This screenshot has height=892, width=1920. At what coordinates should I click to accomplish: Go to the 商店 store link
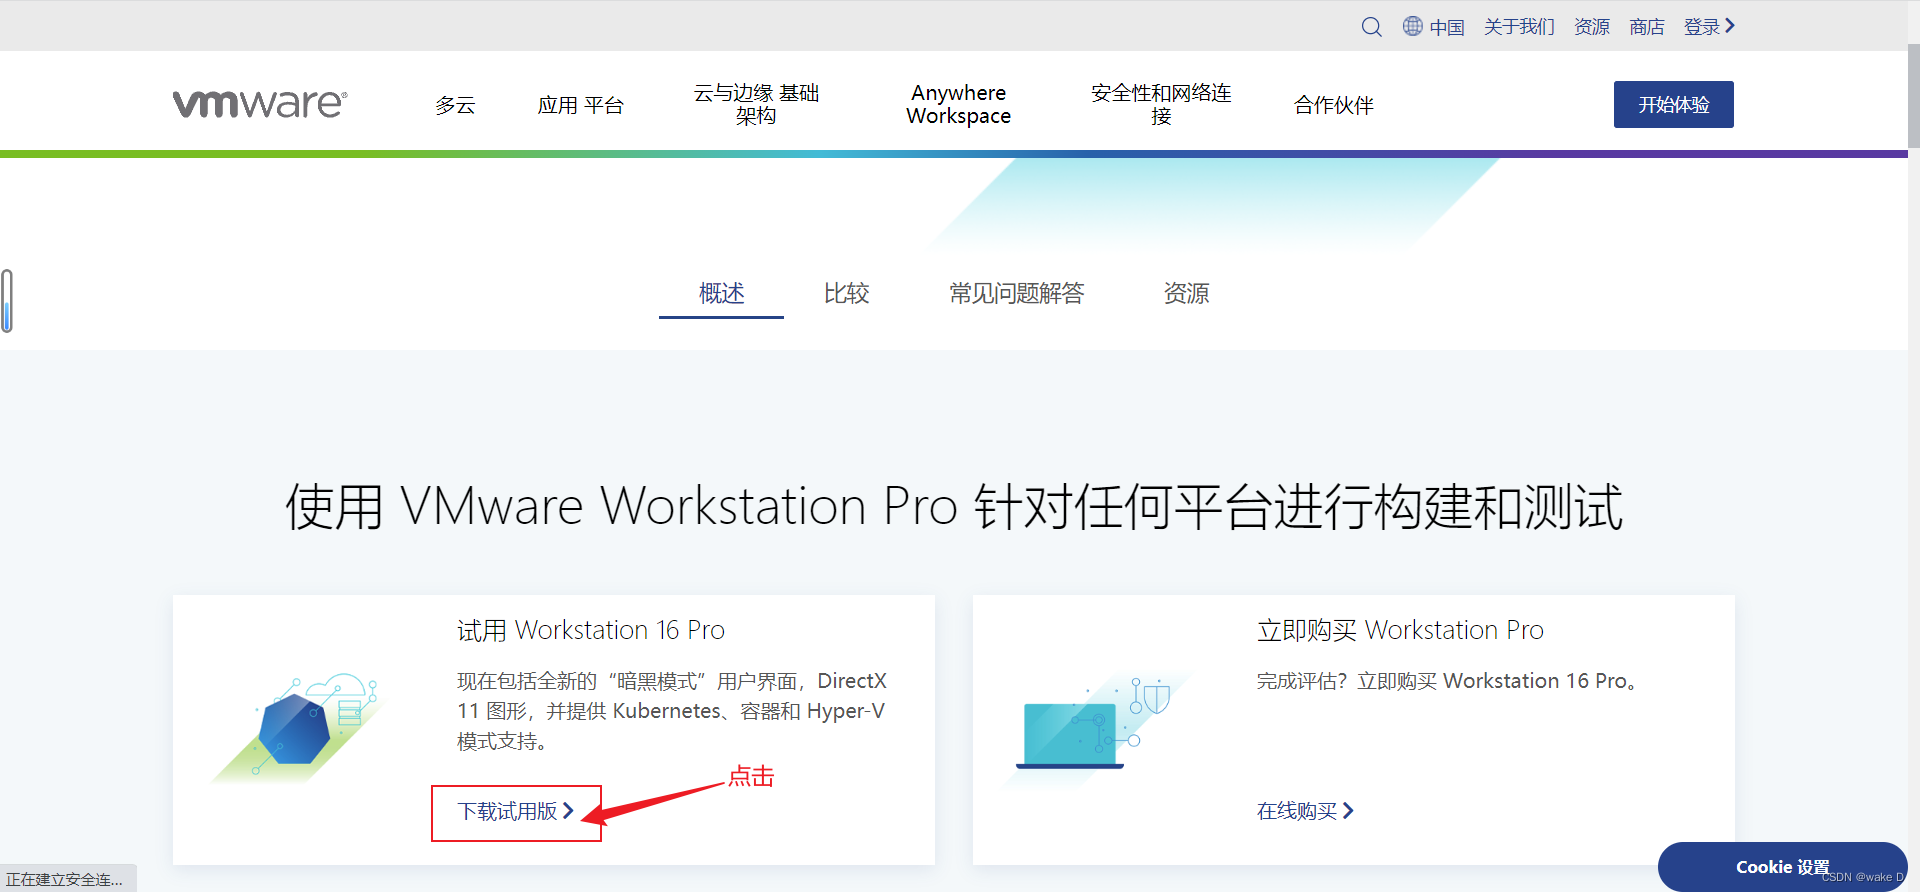[x=1646, y=27]
